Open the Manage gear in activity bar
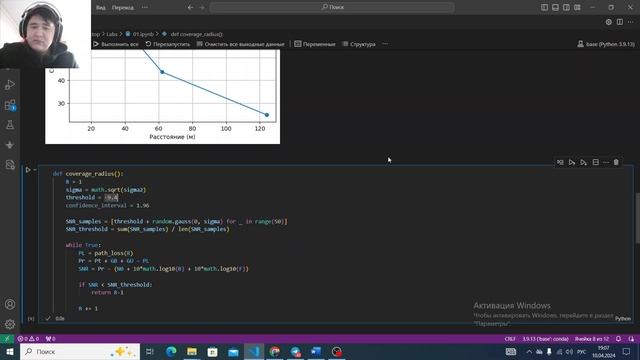The image size is (640, 360). pos(10,324)
